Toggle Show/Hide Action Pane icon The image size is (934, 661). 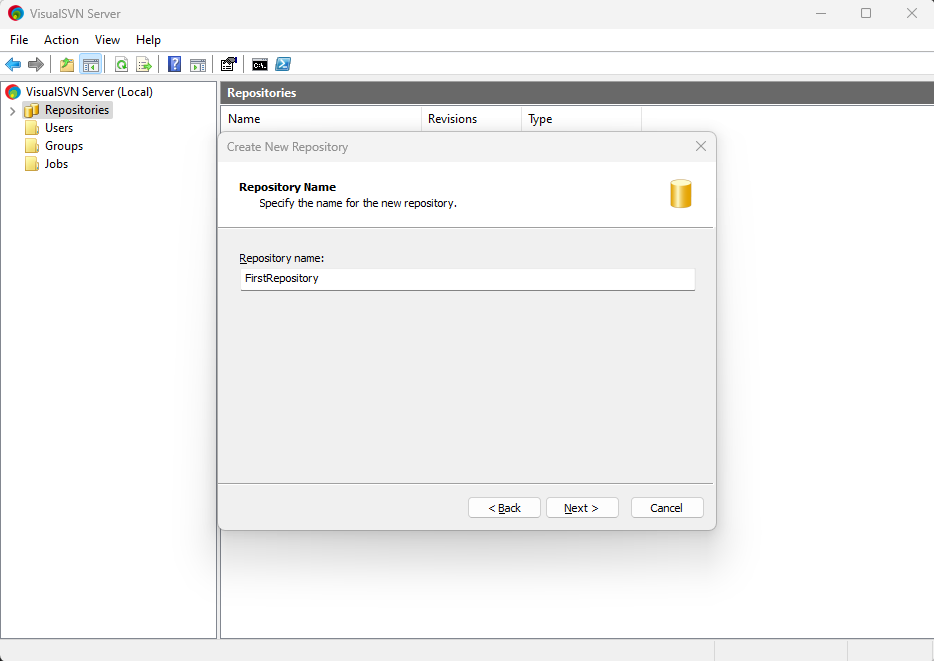[198, 65]
